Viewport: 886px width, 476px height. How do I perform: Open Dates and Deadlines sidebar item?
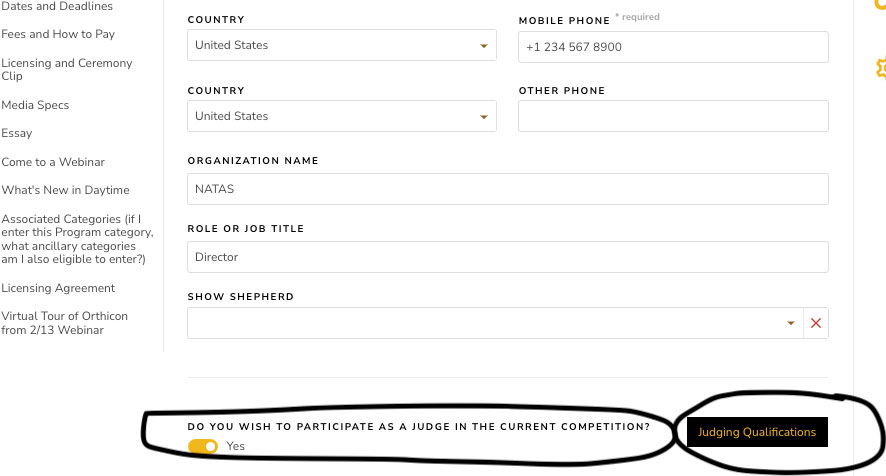57,6
